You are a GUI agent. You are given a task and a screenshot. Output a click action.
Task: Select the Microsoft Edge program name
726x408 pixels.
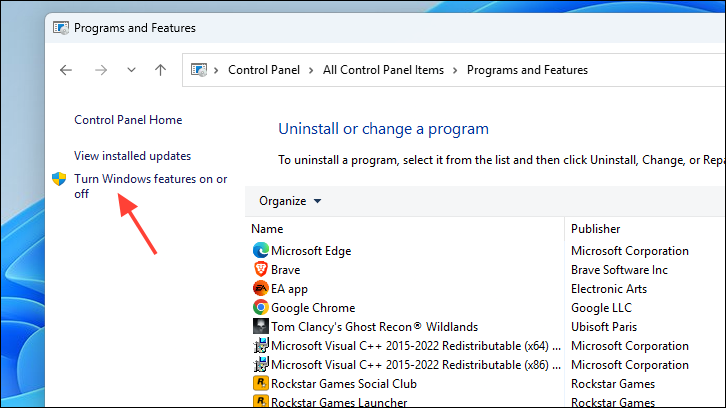[311, 251]
